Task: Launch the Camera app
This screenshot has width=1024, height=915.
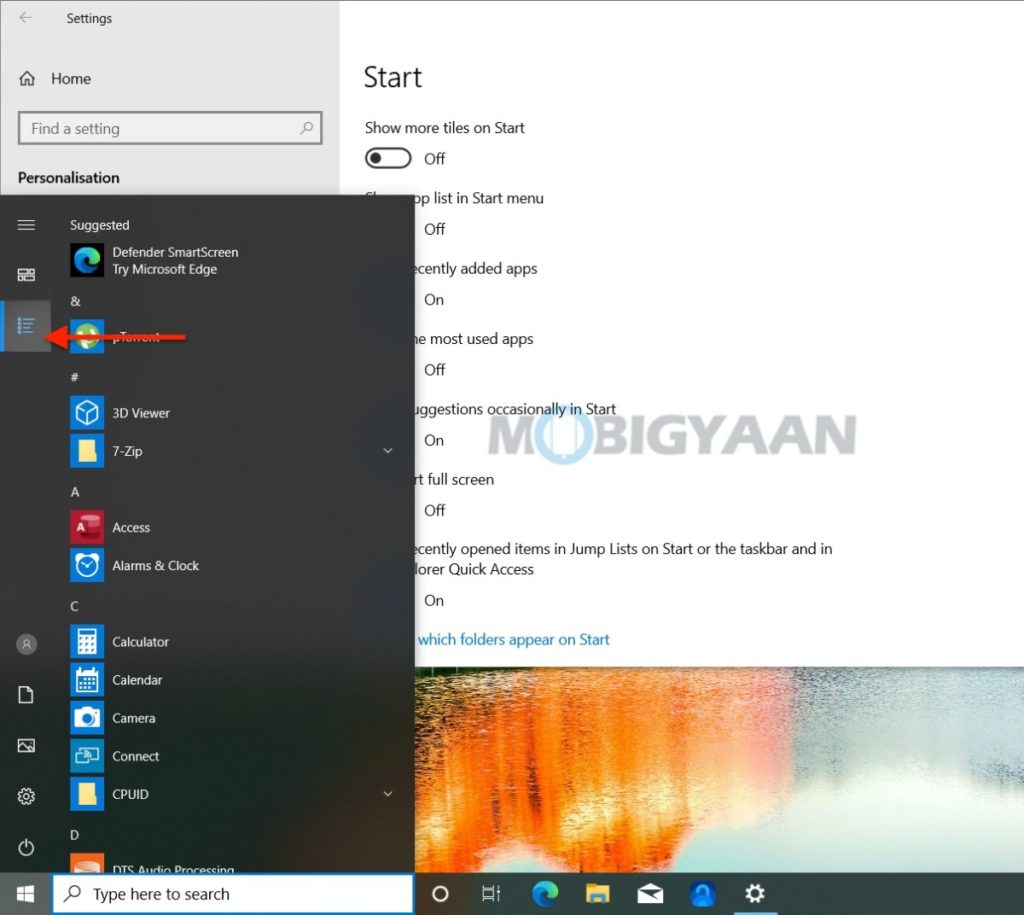Action: tap(134, 718)
